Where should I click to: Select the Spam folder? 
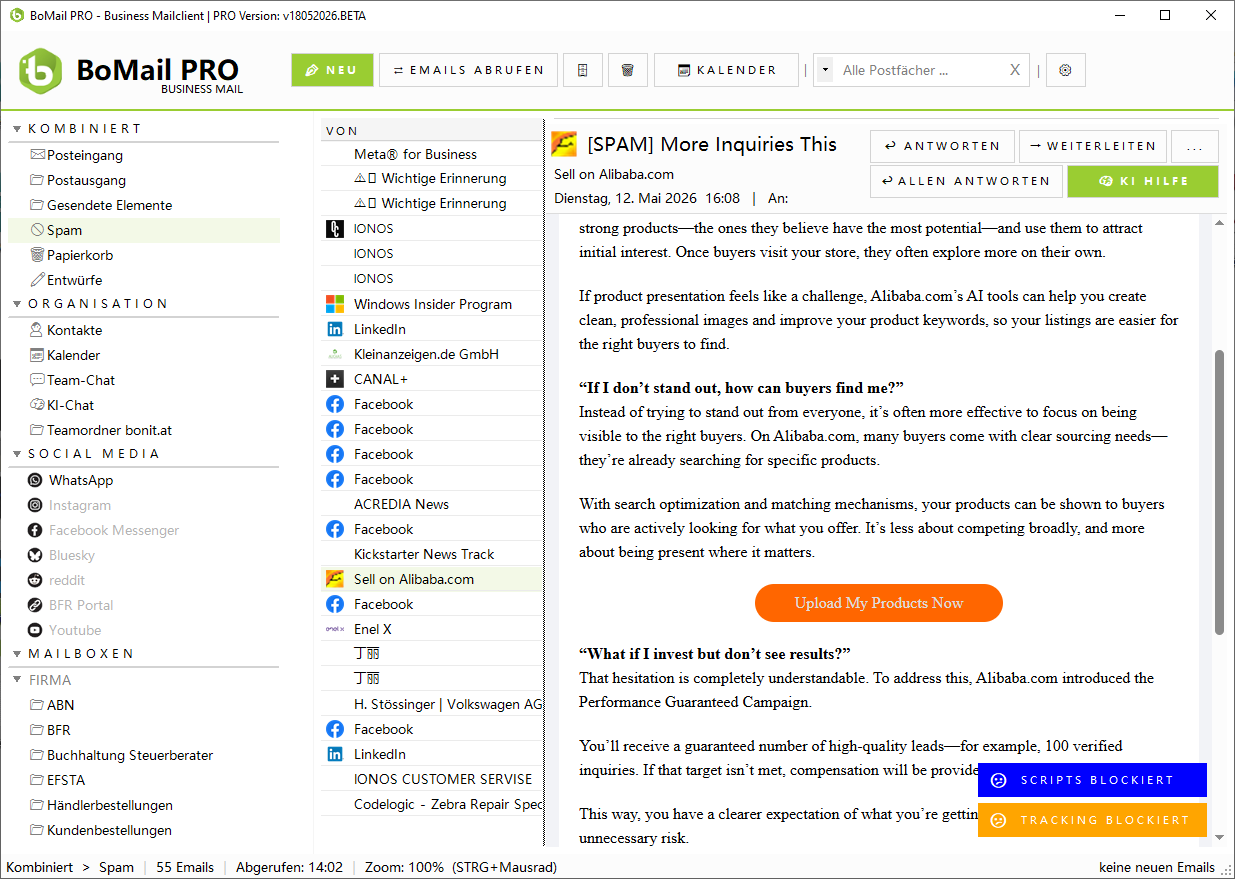144,230
